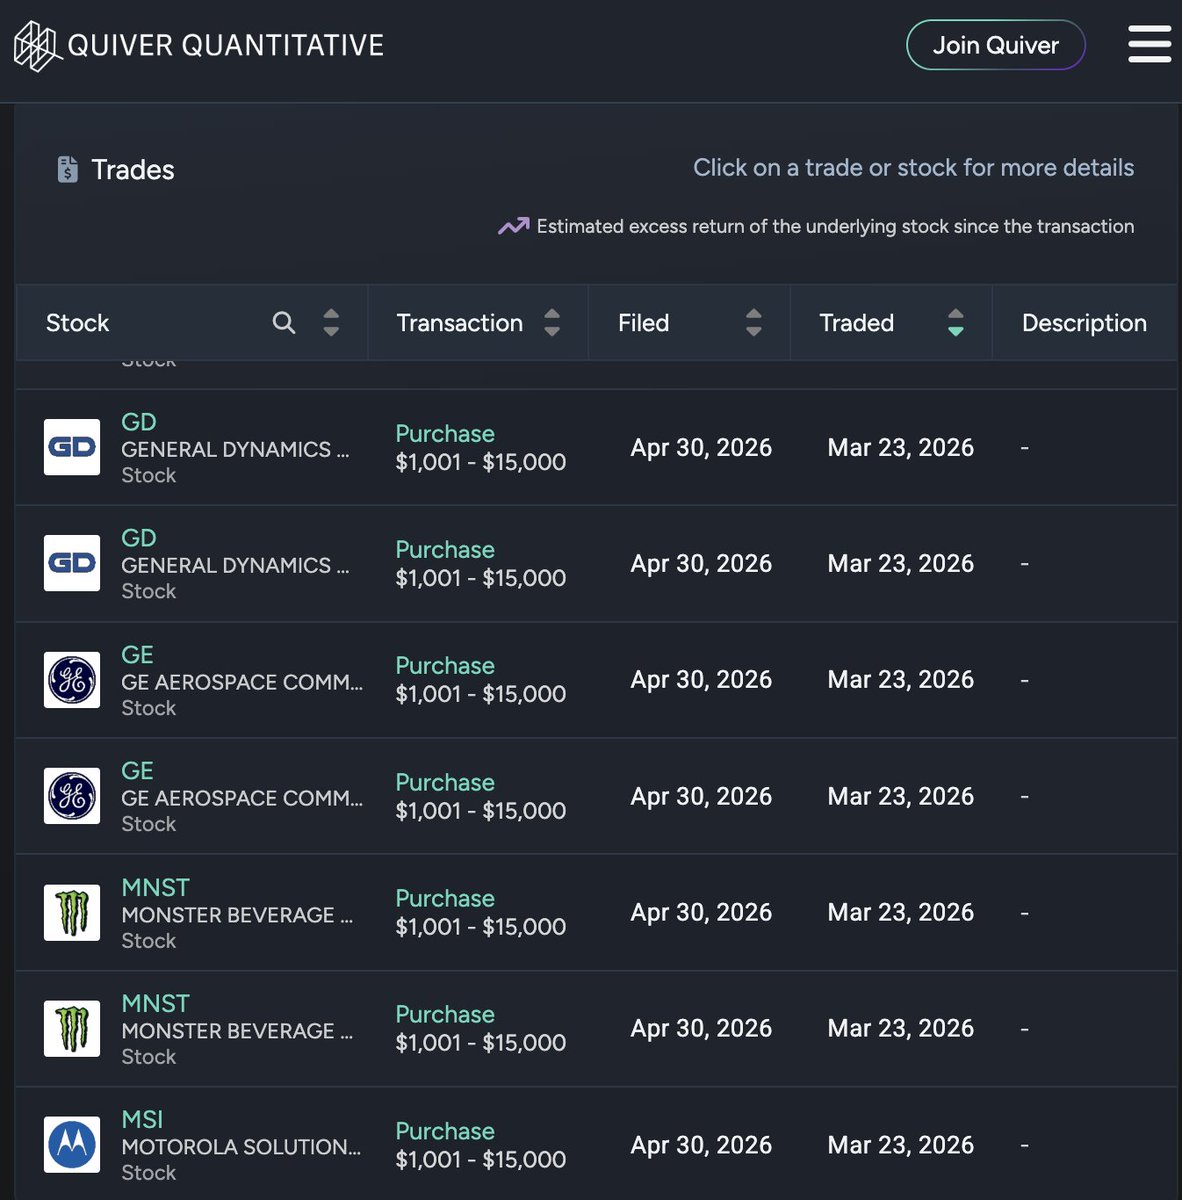Click MOTOROLA SOLUTION company name text

click(241, 1147)
